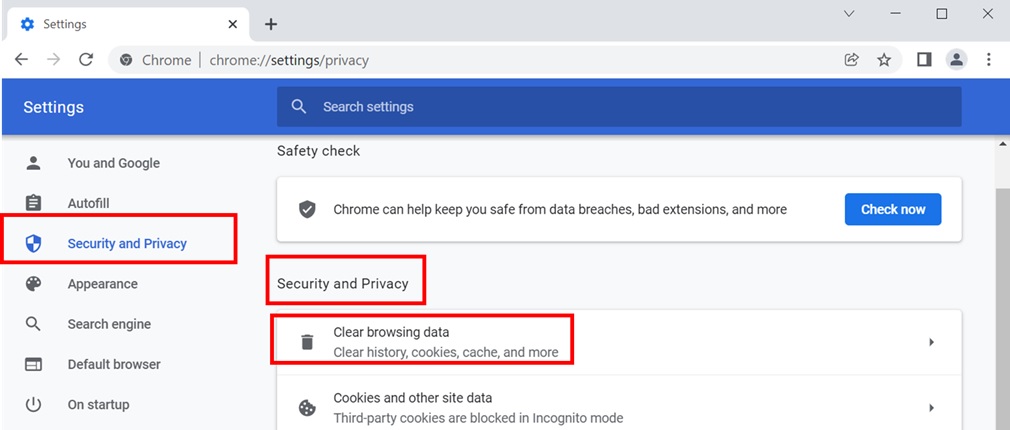This screenshot has height=430, width=1010.
Task: Open the Autofill settings section
Action: tap(88, 203)
